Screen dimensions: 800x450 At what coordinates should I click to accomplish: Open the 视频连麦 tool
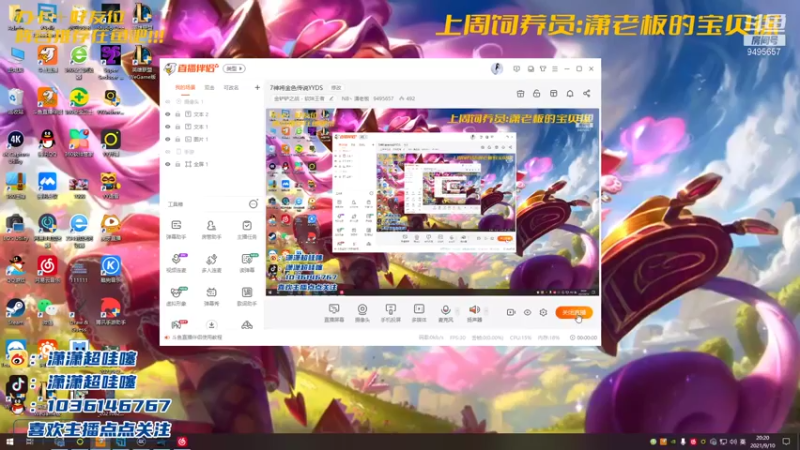point(176,263)
